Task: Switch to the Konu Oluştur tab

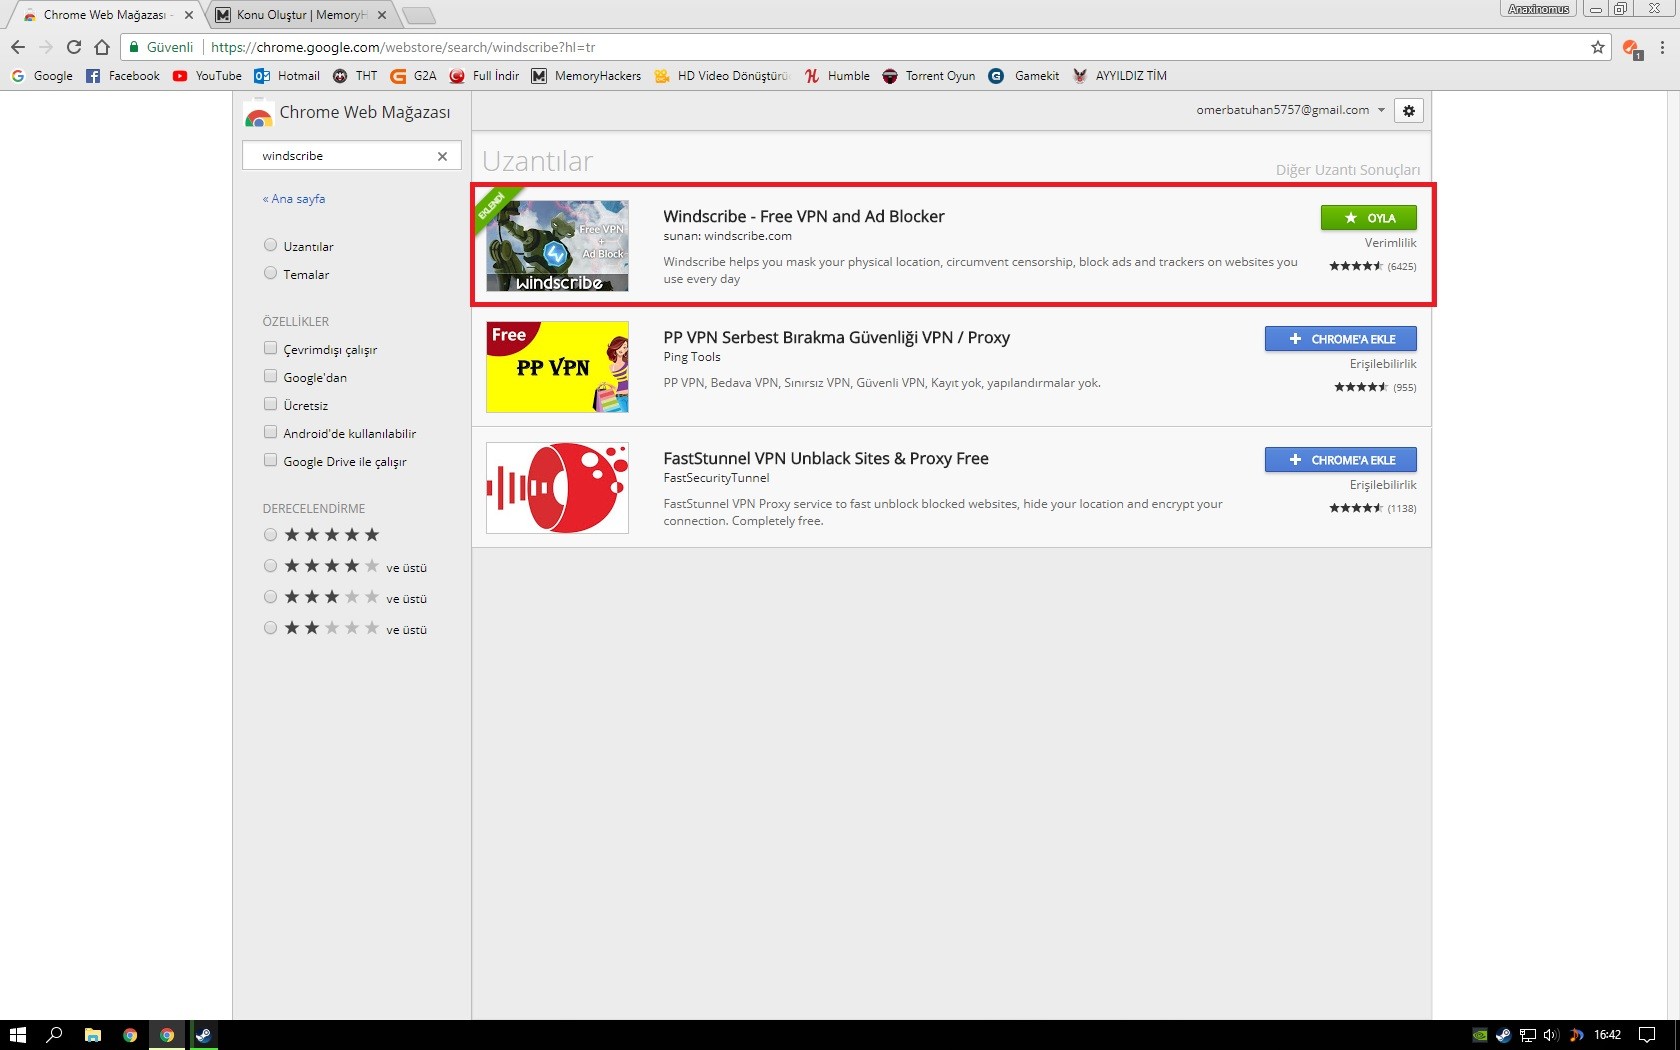Action: pos(300,15)
